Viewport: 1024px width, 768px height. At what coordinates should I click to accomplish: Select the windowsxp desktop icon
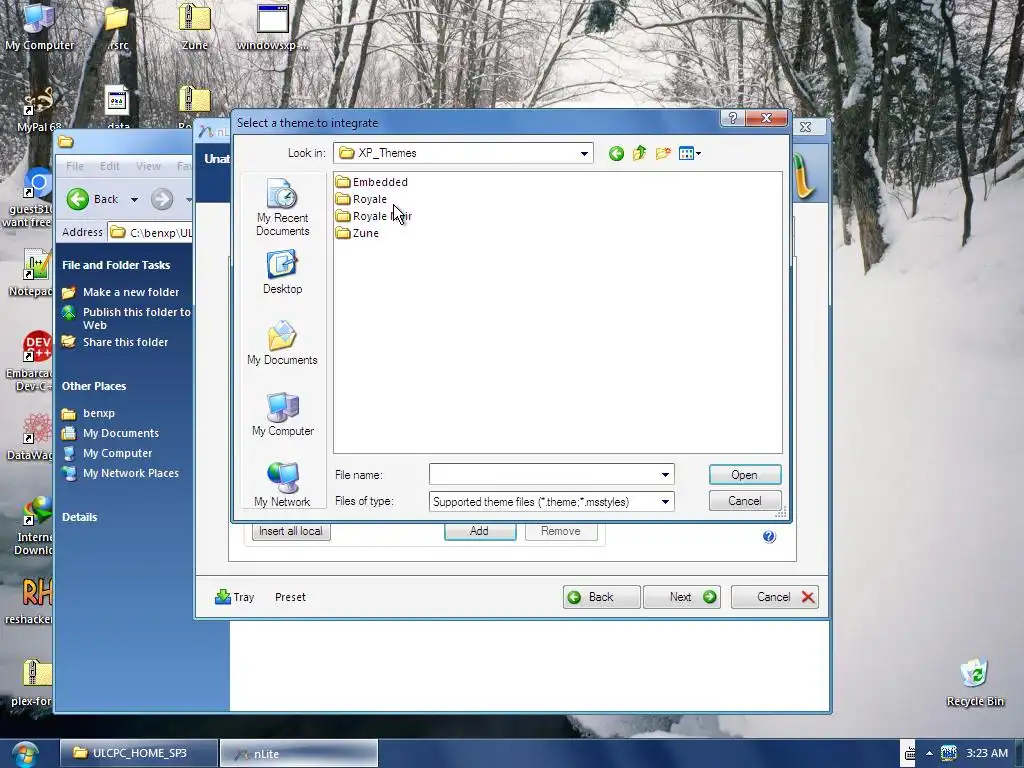click(272, 28)
